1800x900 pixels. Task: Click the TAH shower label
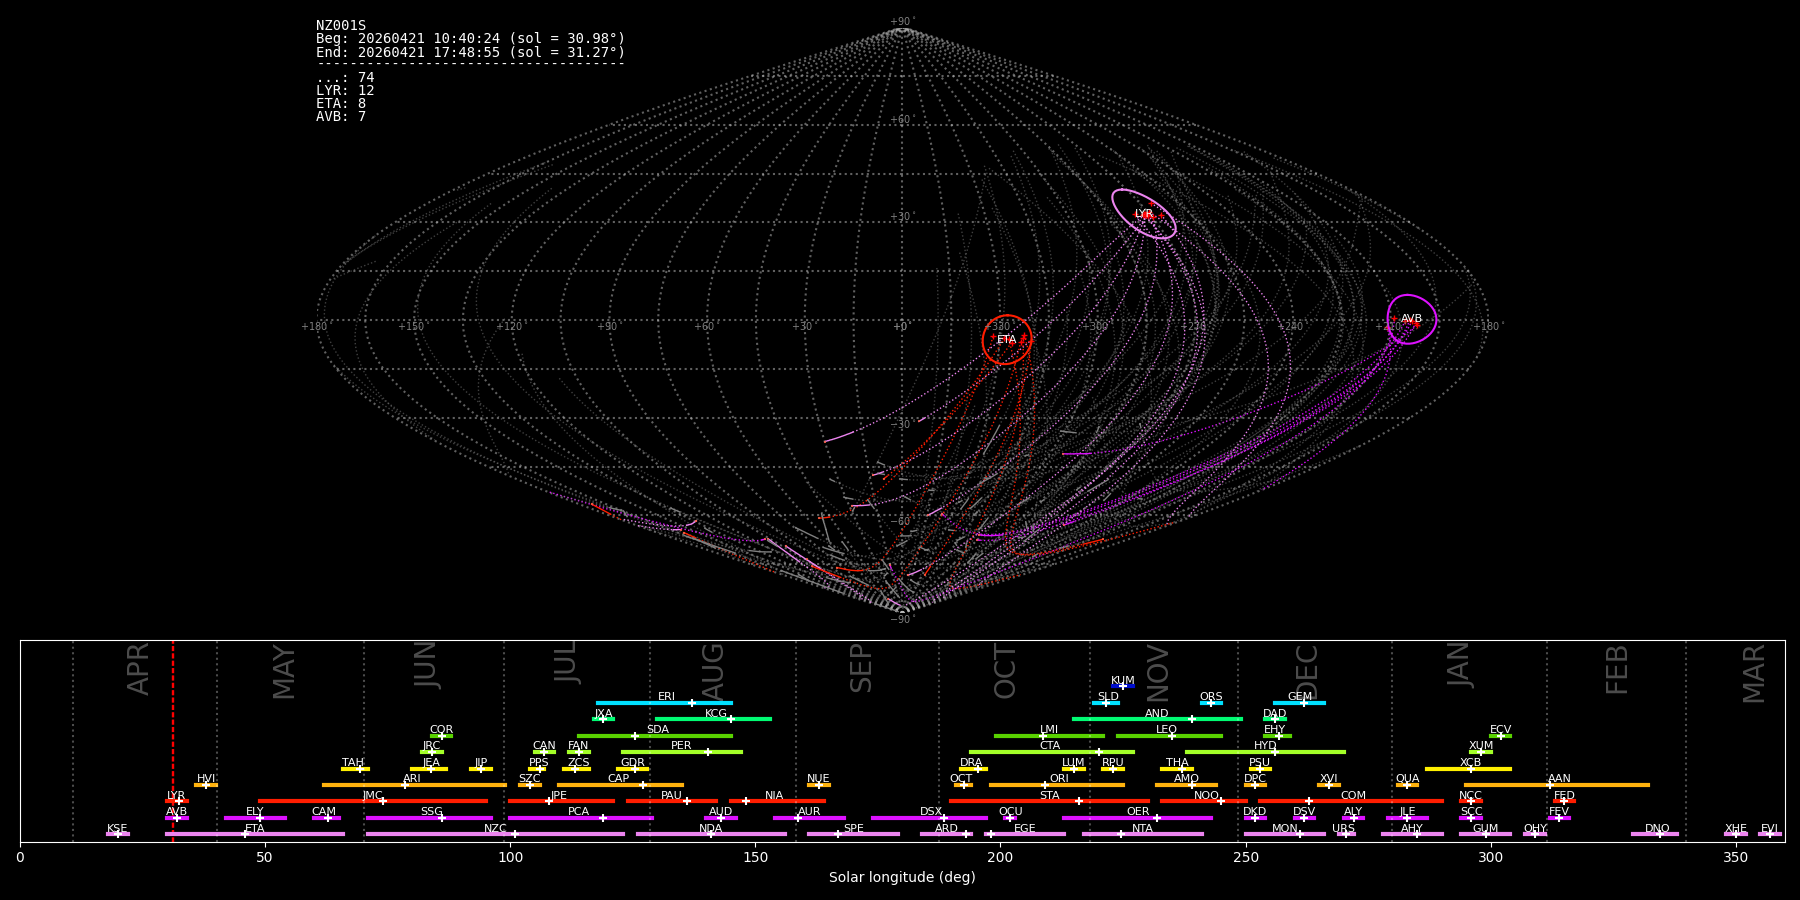[353, 763]
